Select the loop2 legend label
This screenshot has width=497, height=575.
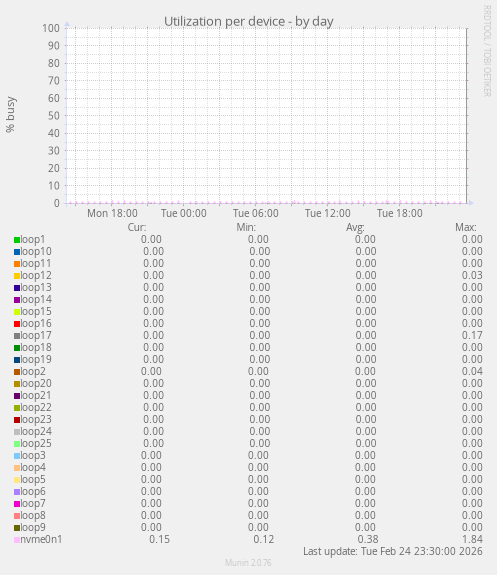[x=33, y=371]
